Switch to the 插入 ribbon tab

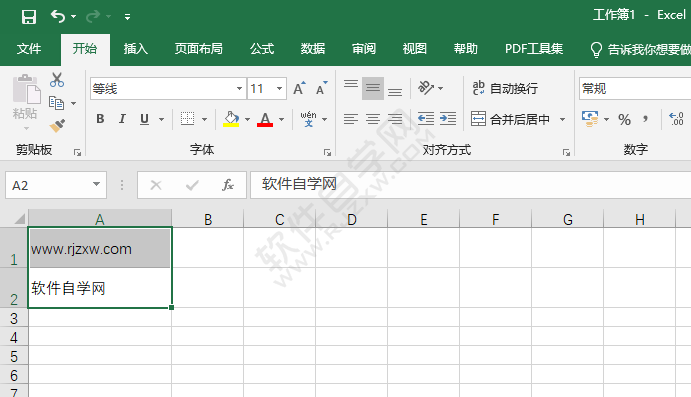[x=135, y=48]
